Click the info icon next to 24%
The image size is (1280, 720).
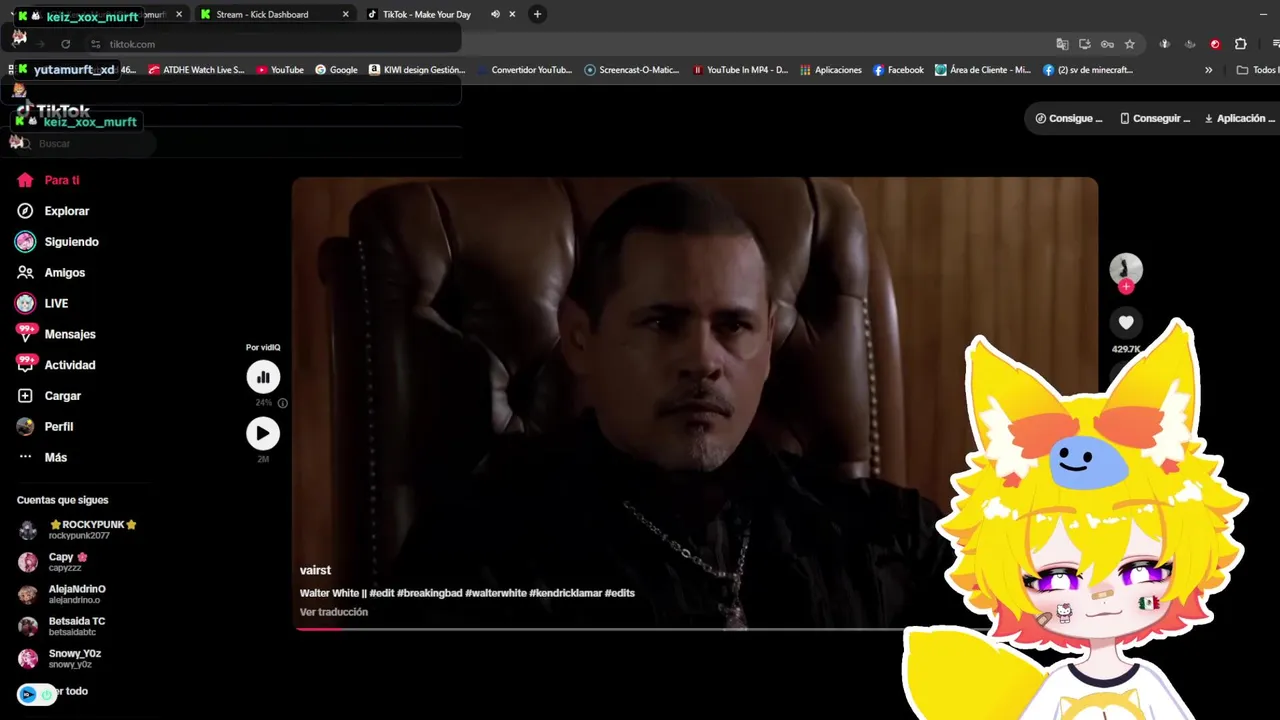pyautogui.click(x=283, y=403)
